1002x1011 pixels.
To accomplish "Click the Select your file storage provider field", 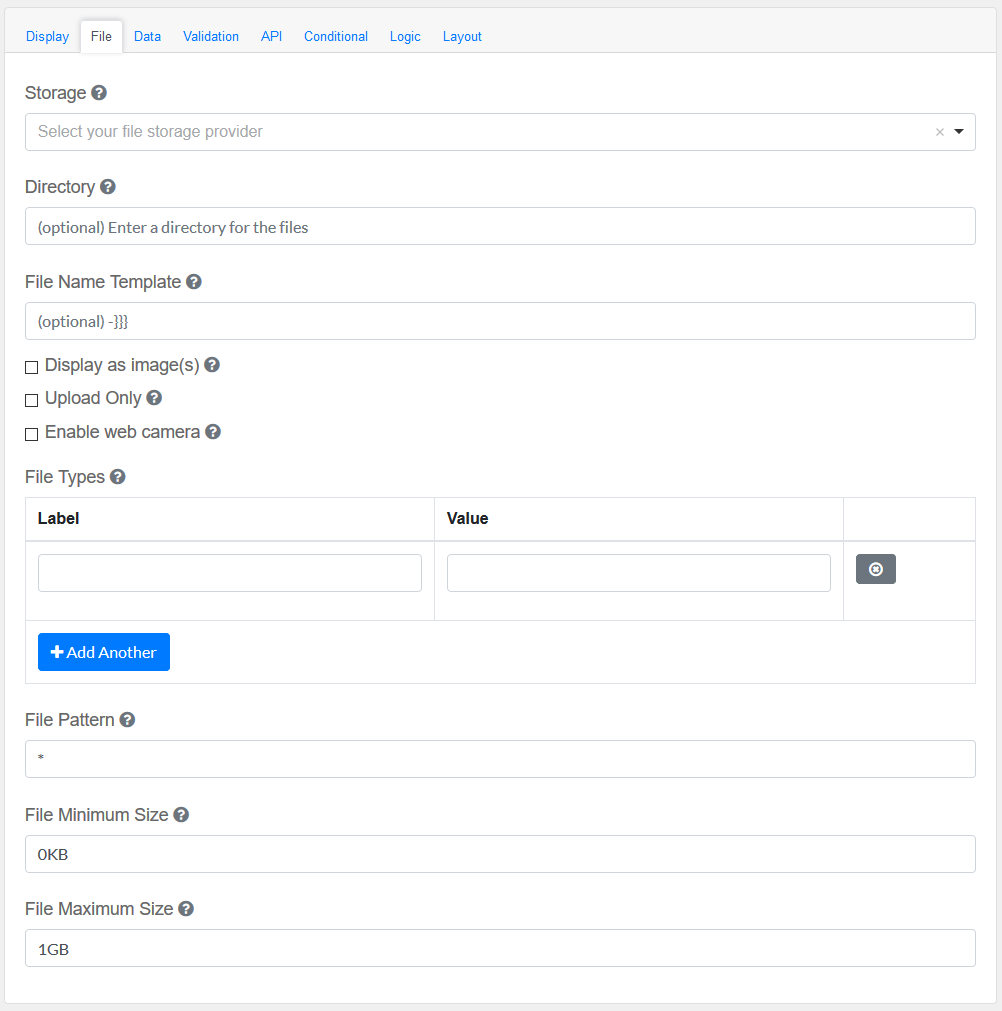I will (480, 132).
